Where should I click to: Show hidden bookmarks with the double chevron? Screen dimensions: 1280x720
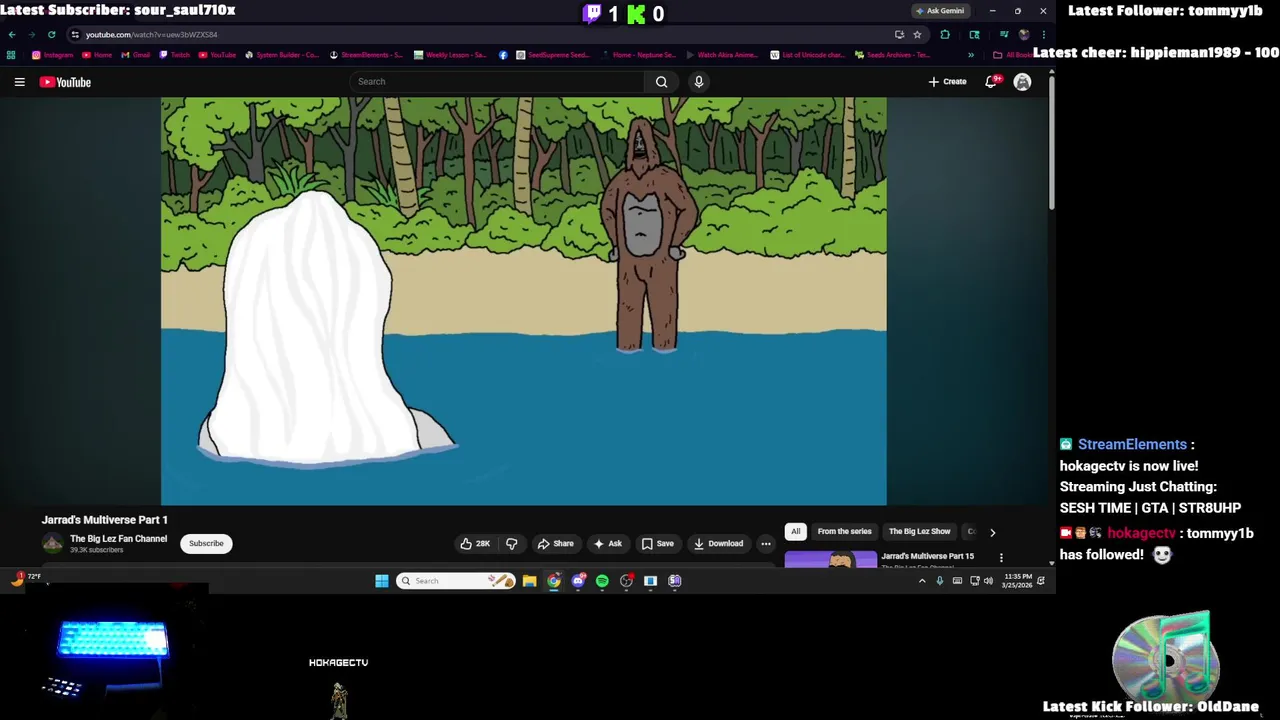click(970, 55)
